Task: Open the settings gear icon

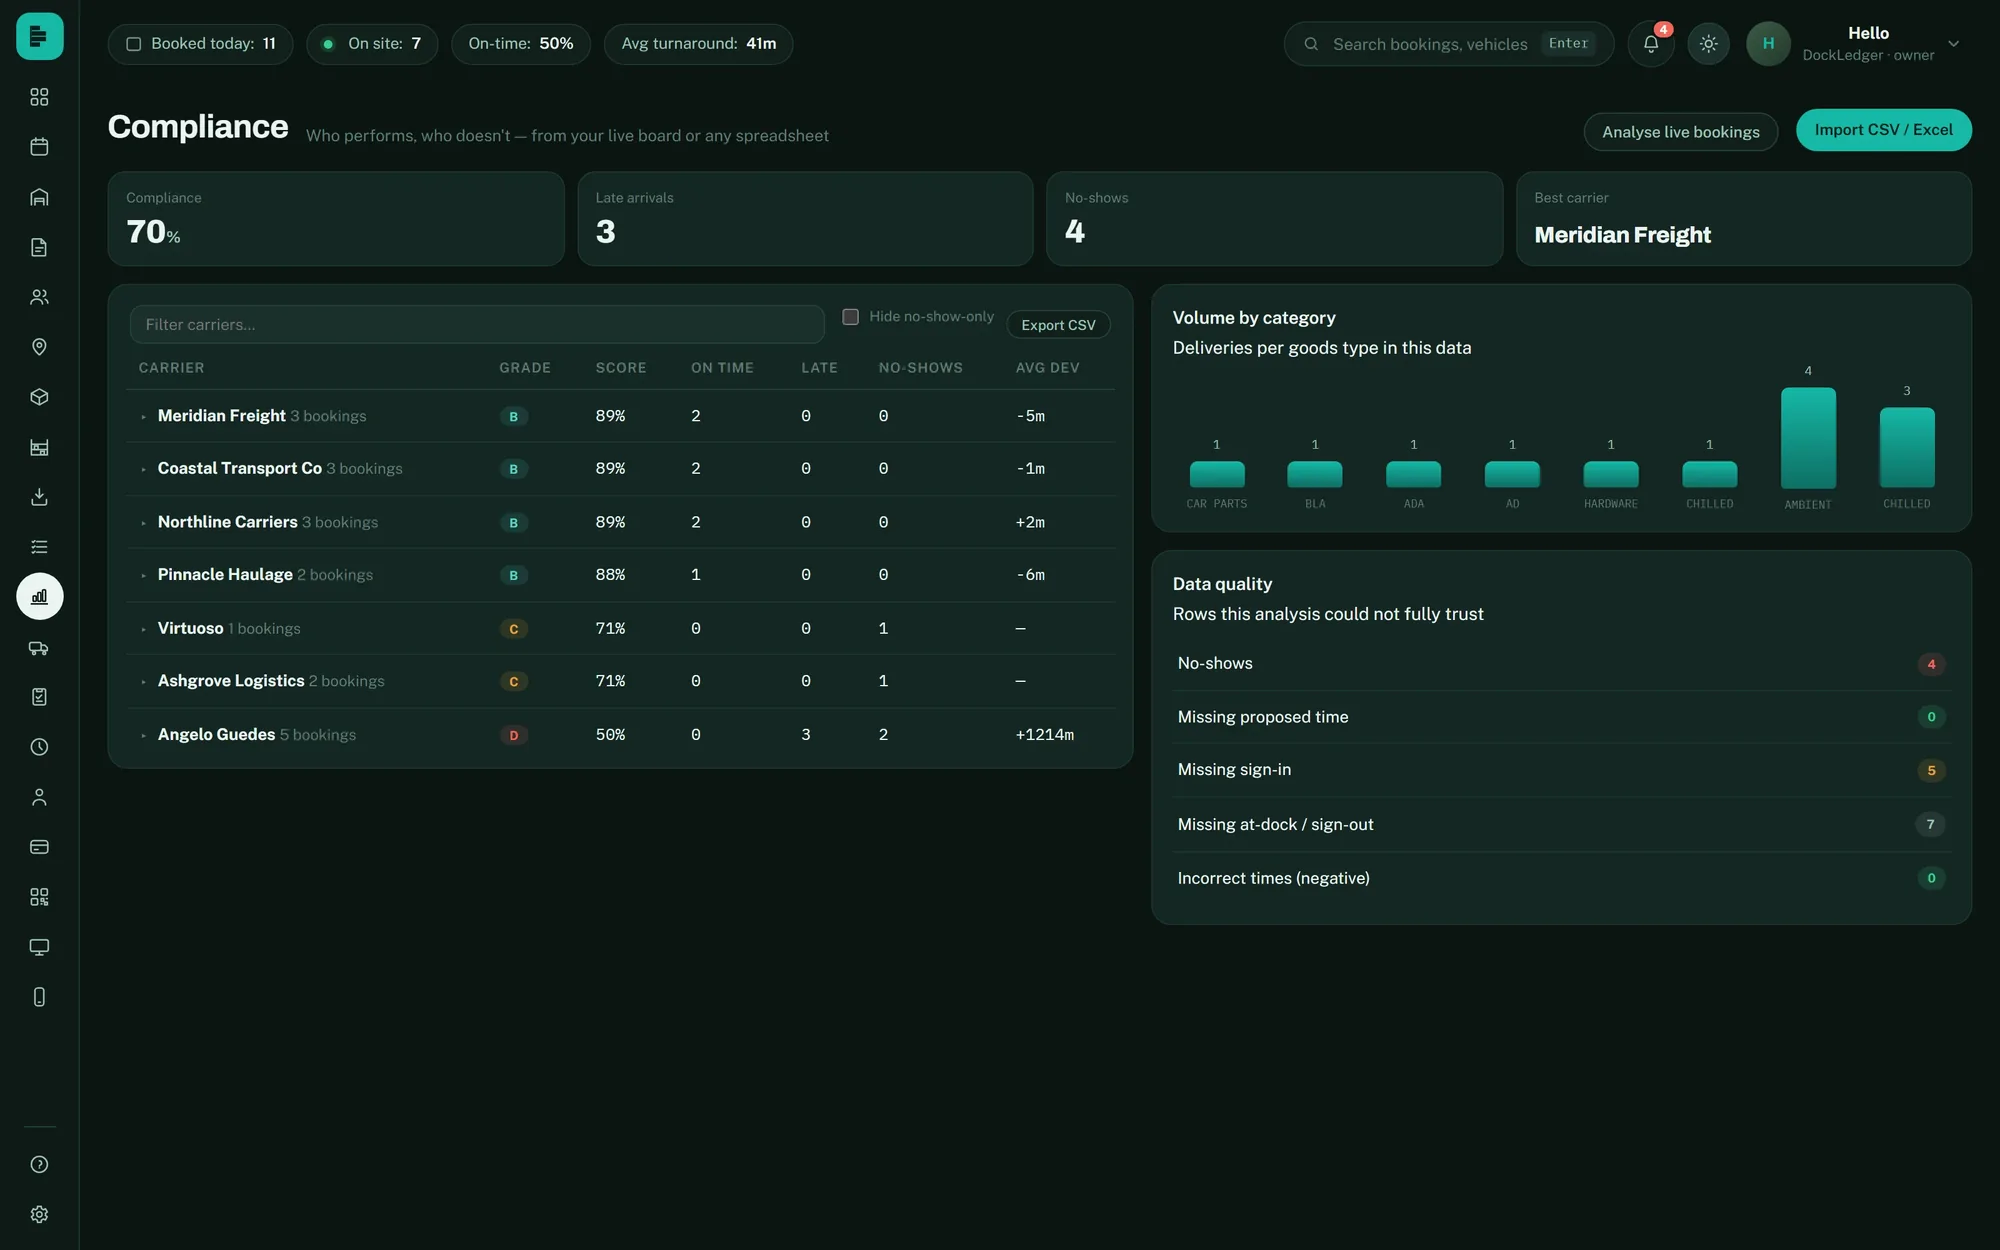Action: tap(39, 1214)
